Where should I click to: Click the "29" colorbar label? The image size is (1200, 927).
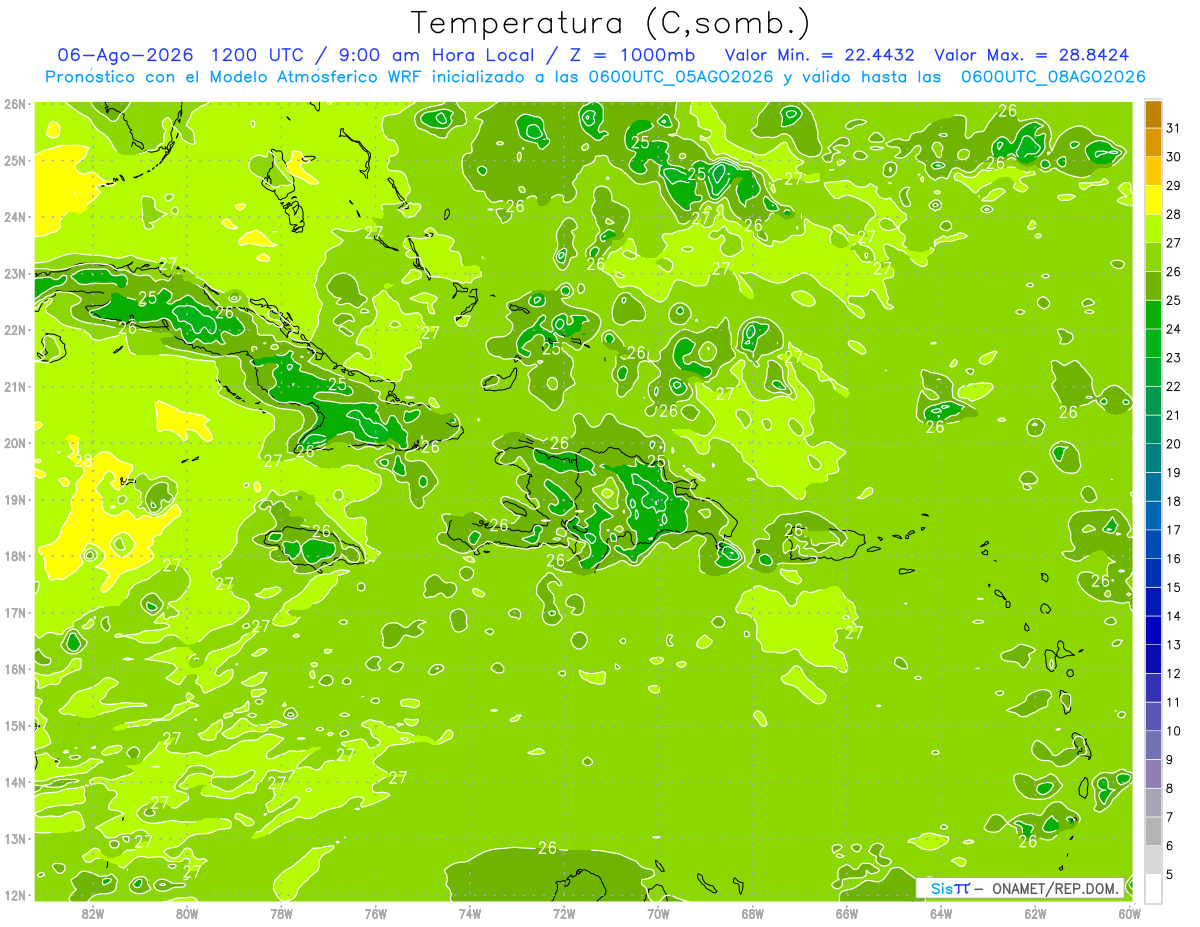(1174, 185)
